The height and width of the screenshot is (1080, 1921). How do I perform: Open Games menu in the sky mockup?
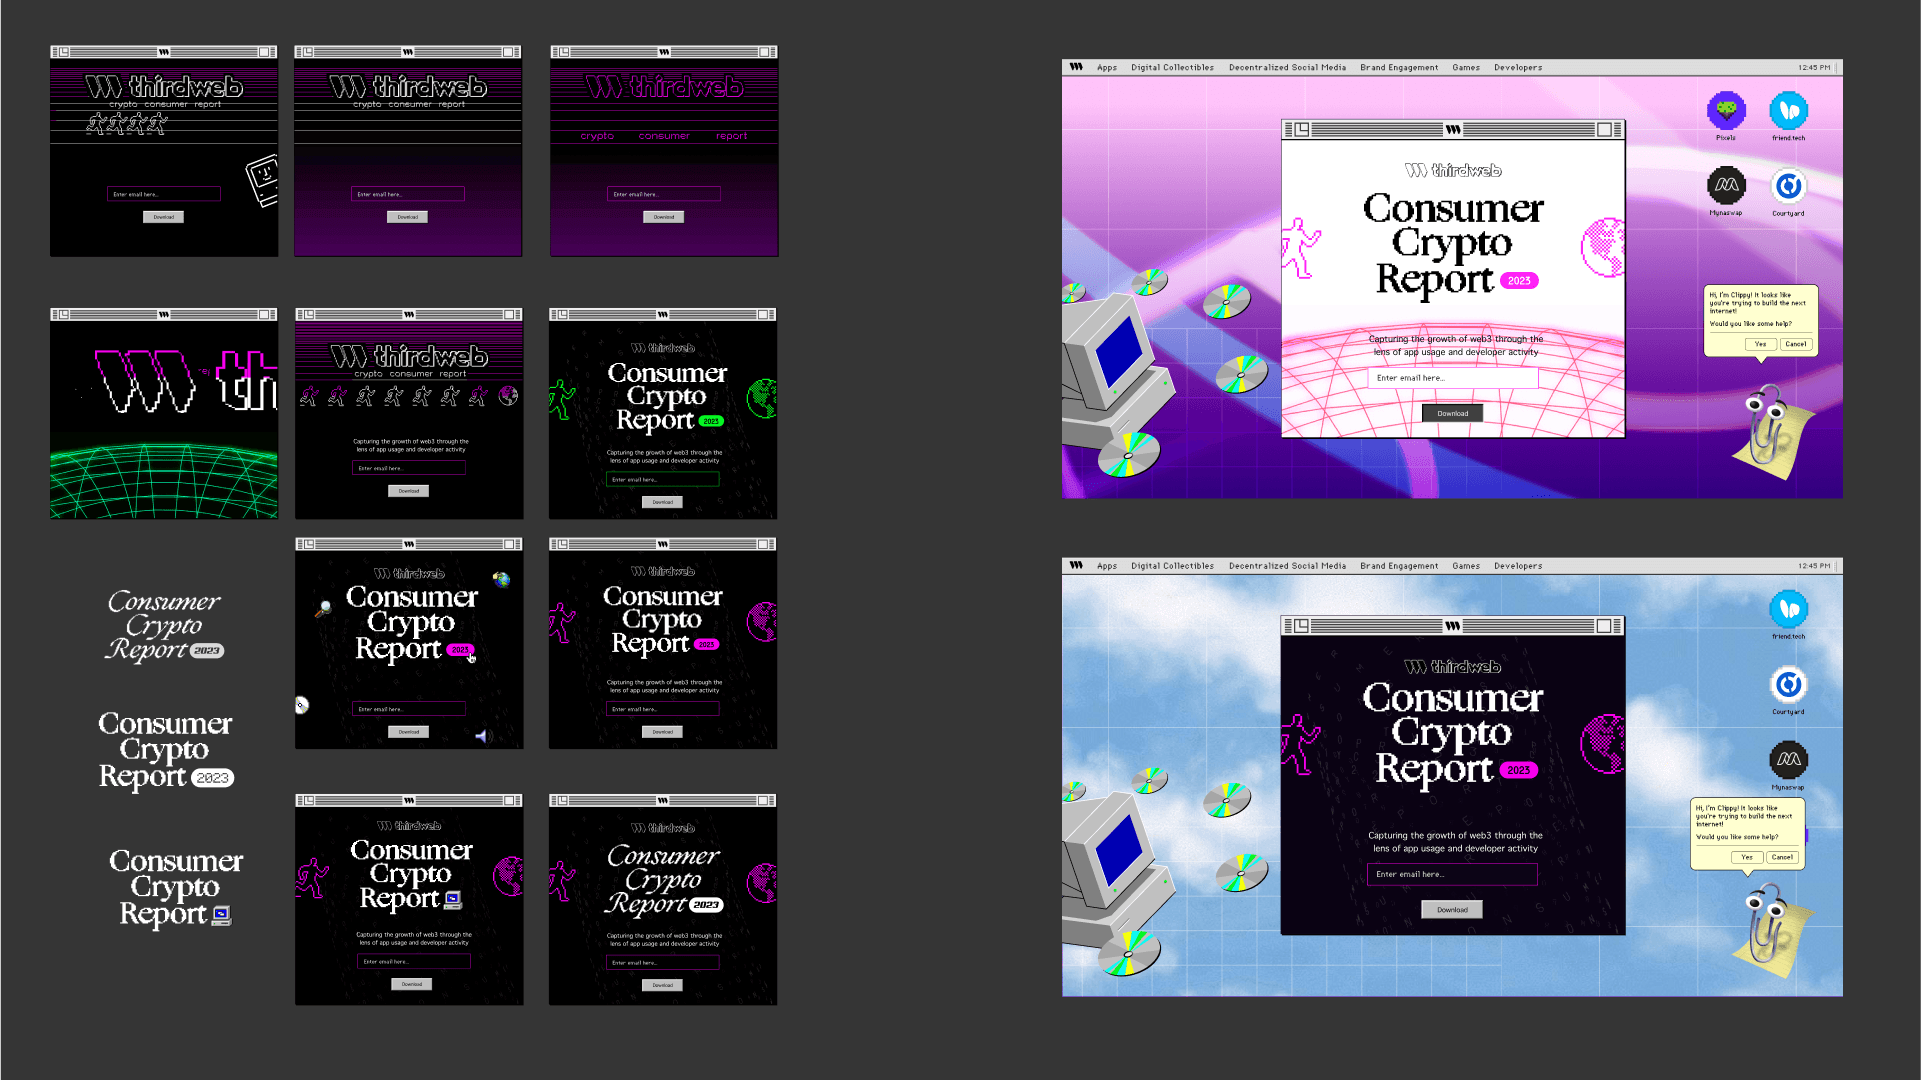pos(1466,566)
